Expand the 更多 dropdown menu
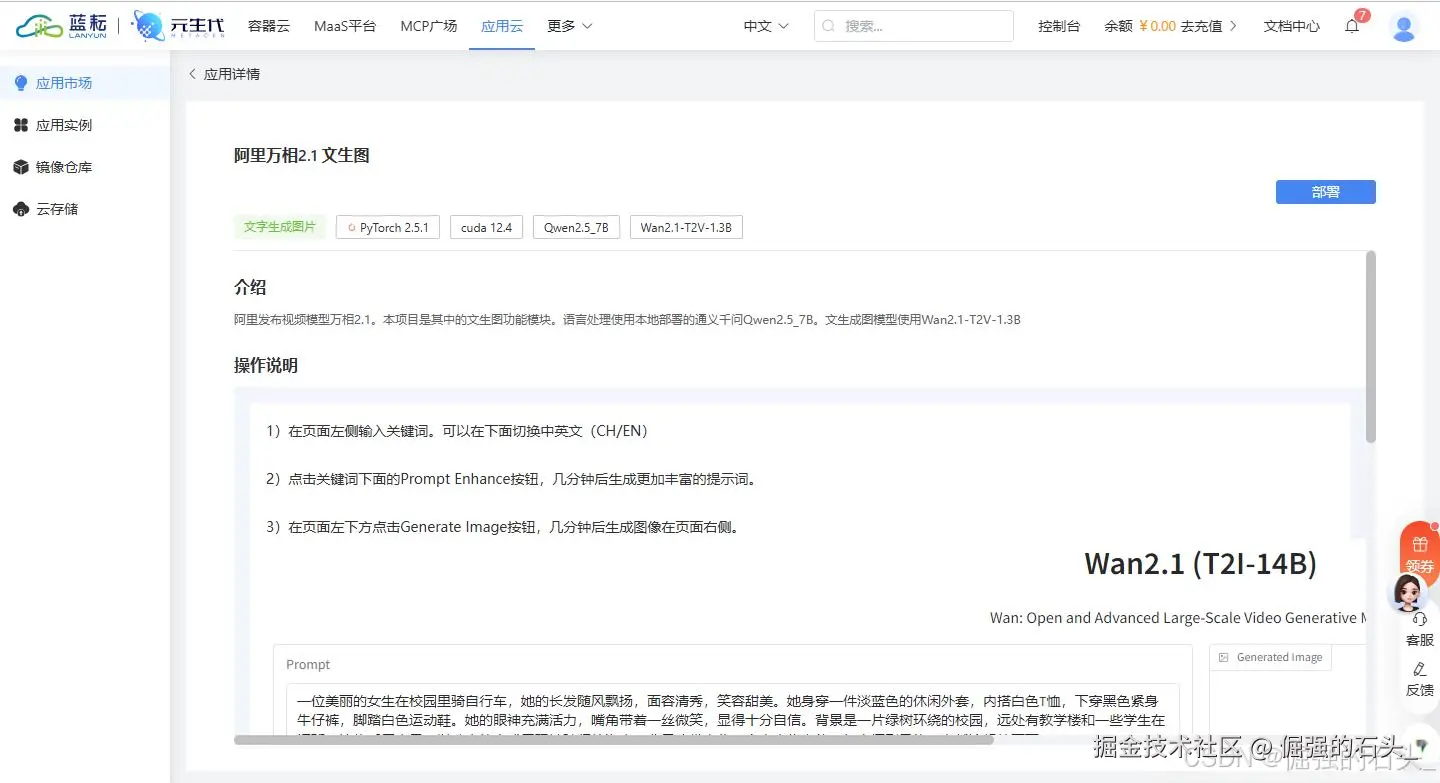The width and height of the screenshot is (1440, 783). click(568, 26)
